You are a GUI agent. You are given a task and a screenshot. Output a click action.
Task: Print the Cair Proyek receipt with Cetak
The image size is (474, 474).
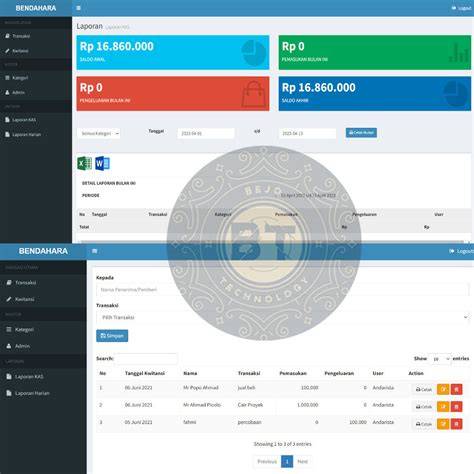coord(424,407)
